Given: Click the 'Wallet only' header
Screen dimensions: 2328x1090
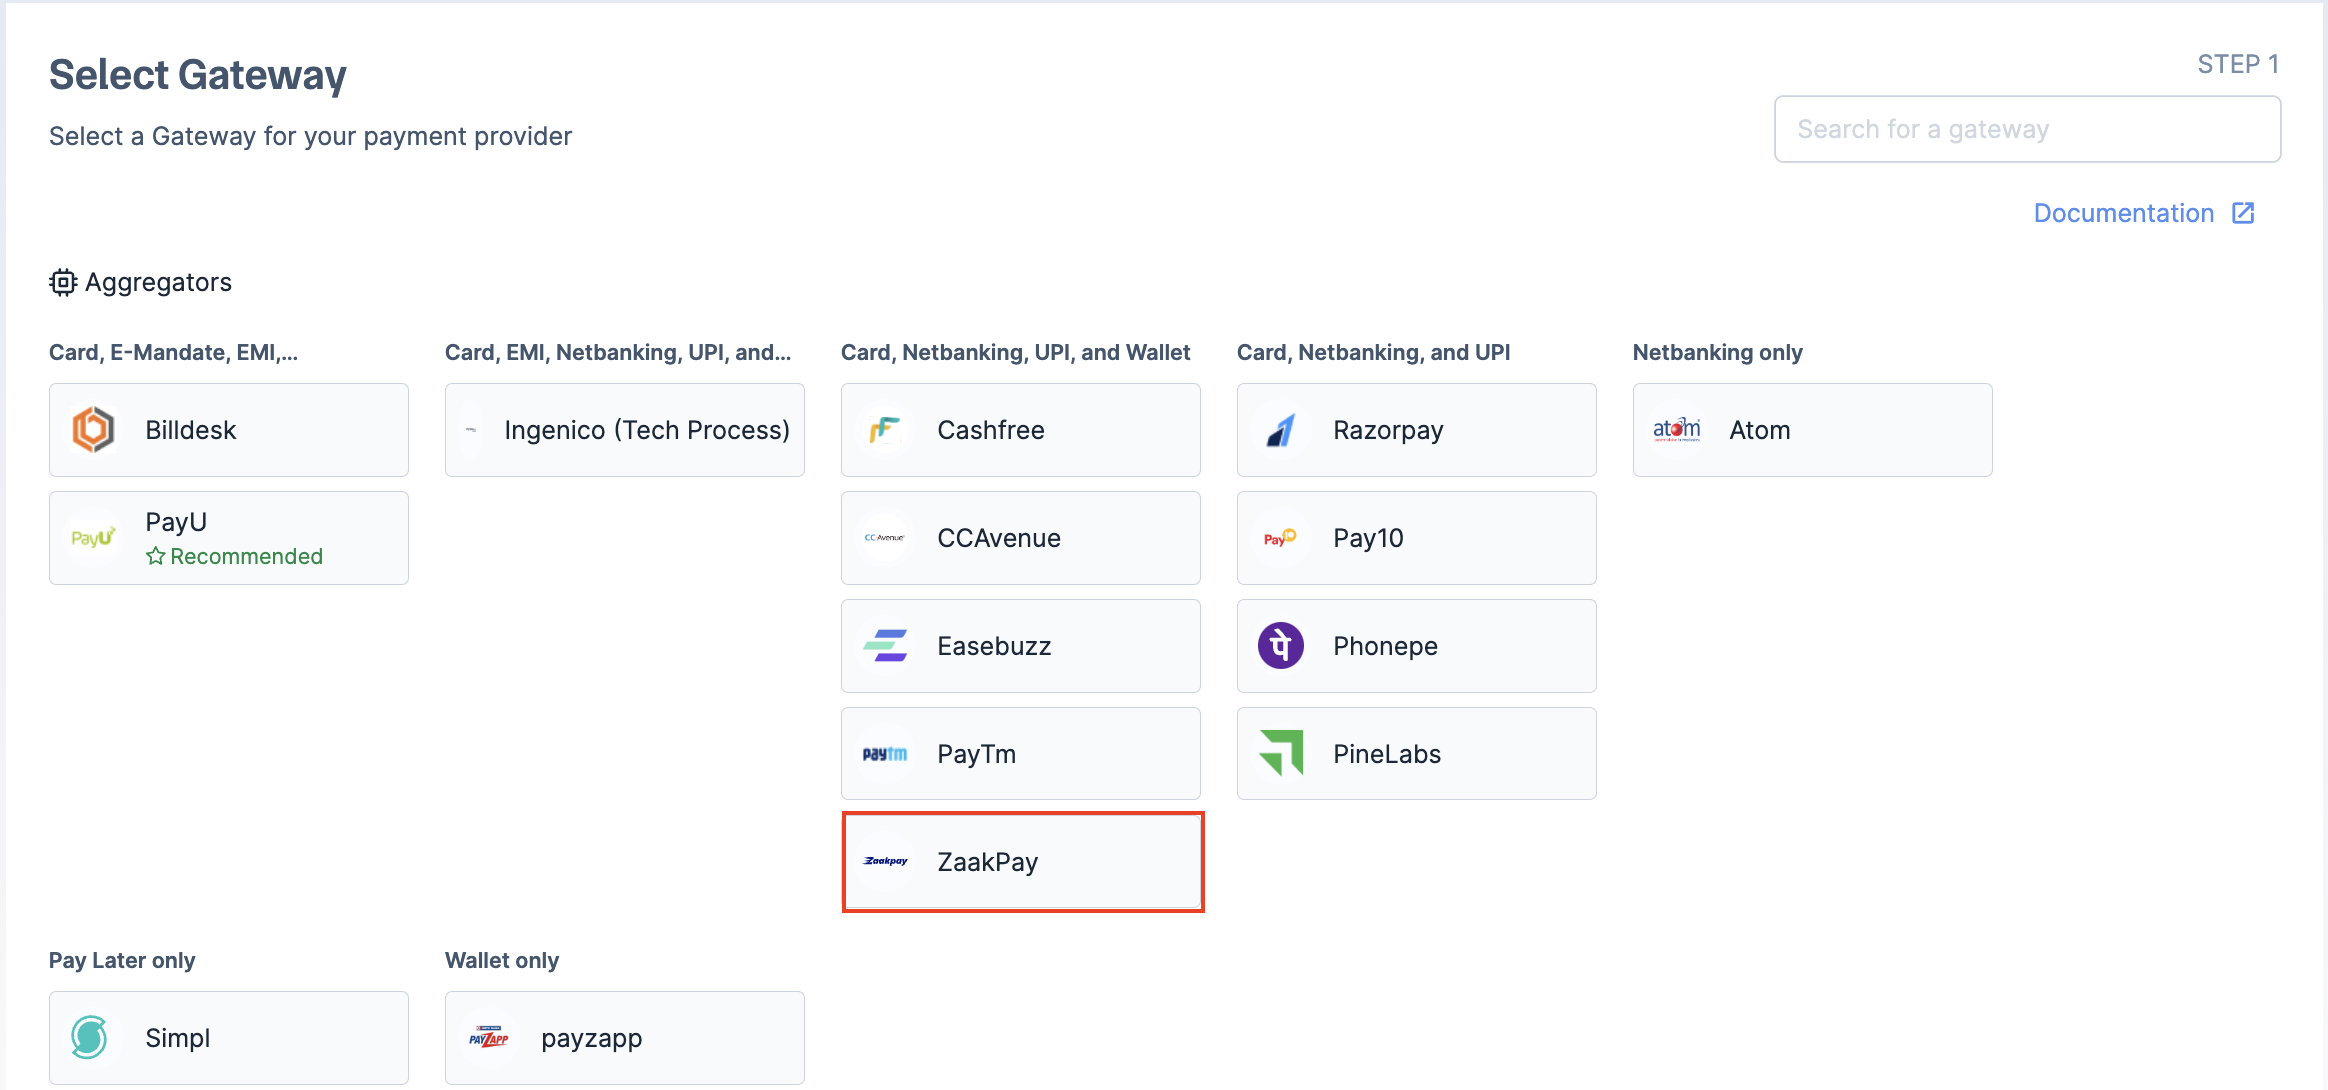Looking at the screenshot, I should [x=502, y=960].
